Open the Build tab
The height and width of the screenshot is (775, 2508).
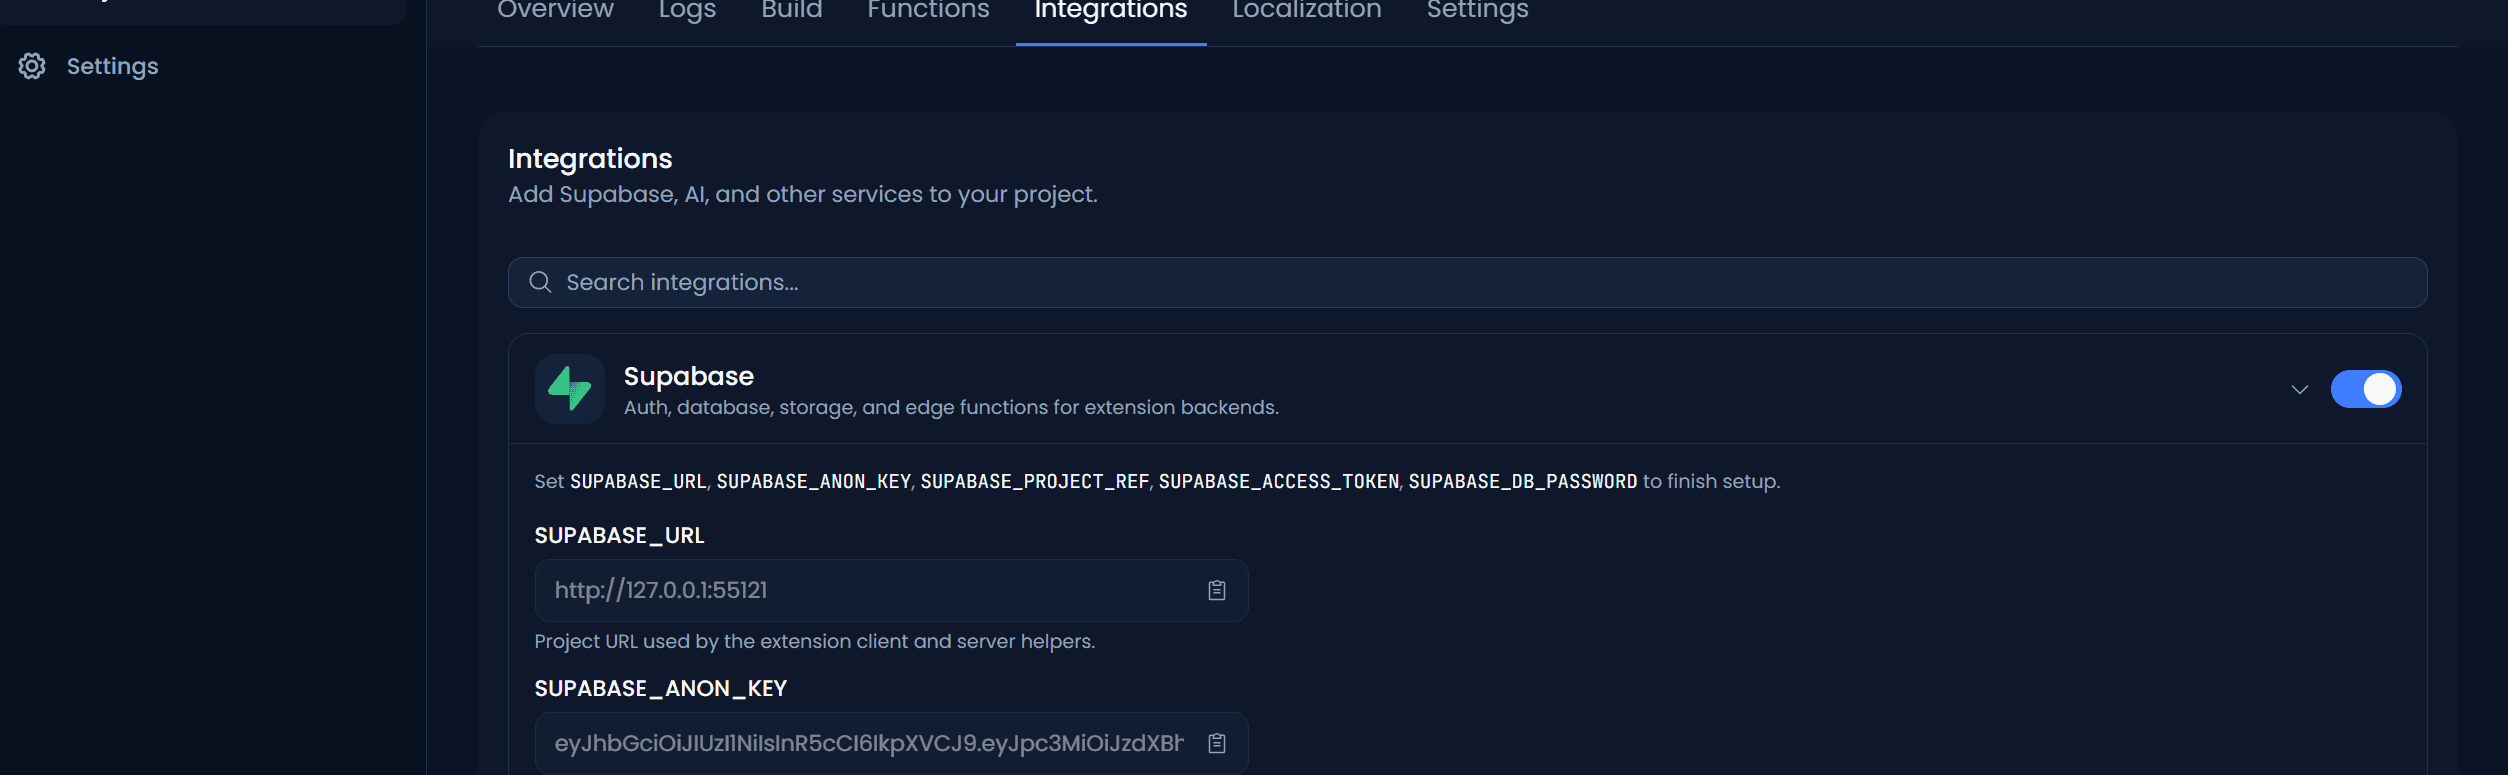(791, 10)
